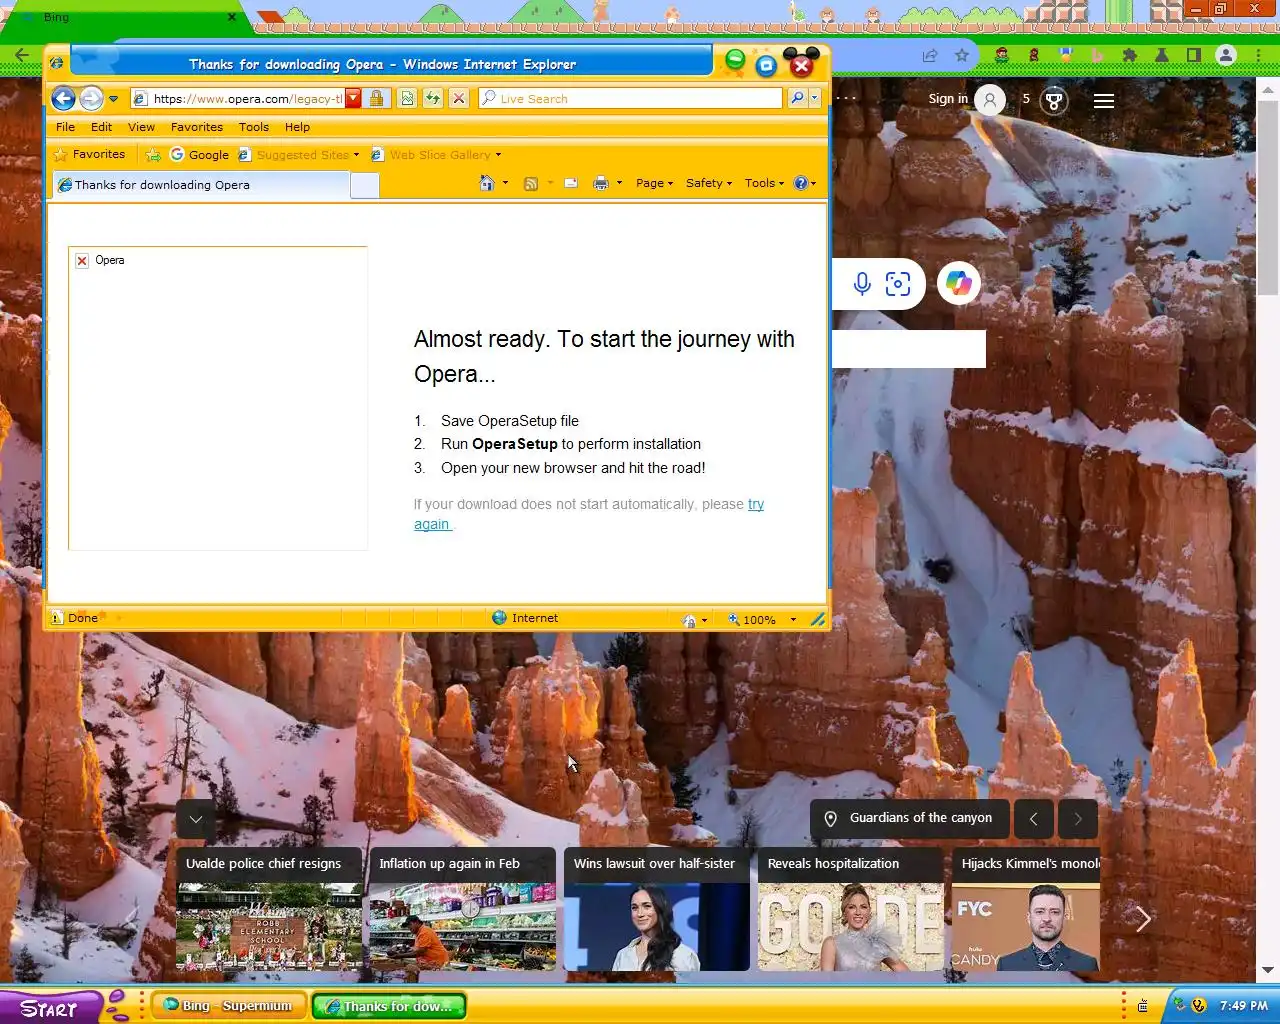Click the Compatibility View icon

pos(407,98)
